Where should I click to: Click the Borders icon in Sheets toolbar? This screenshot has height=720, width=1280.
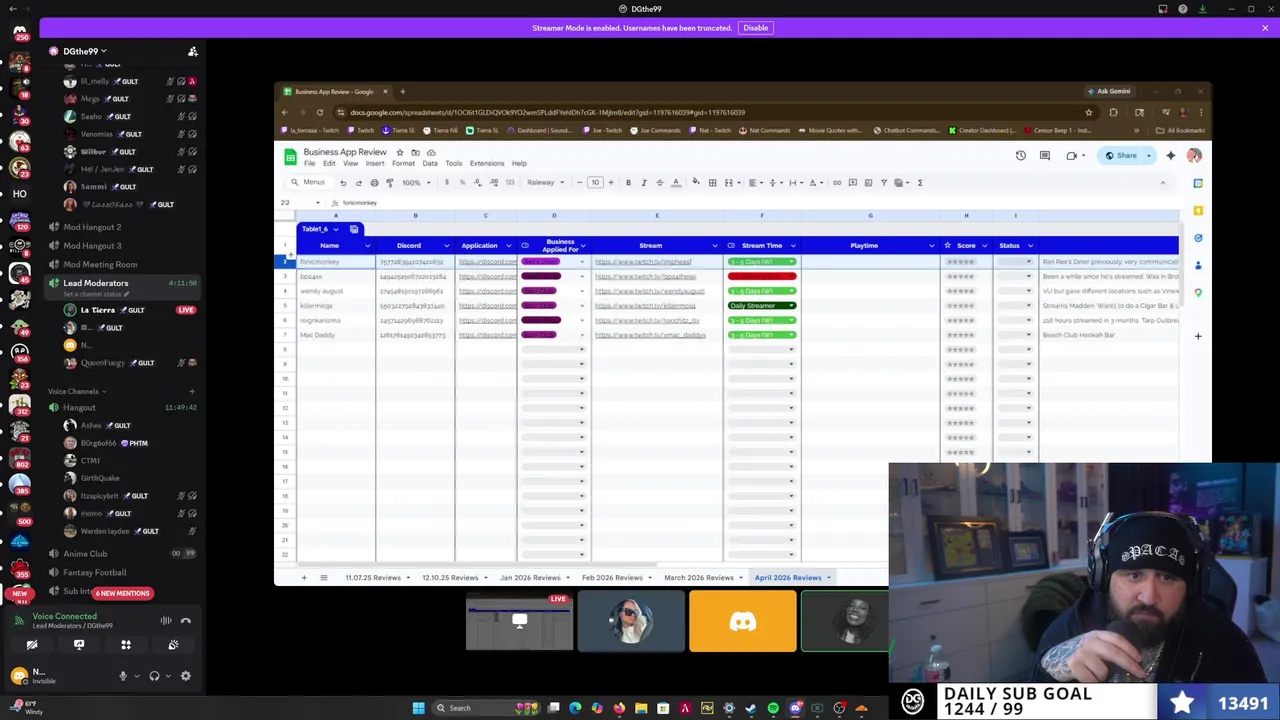tap(712, 183)
